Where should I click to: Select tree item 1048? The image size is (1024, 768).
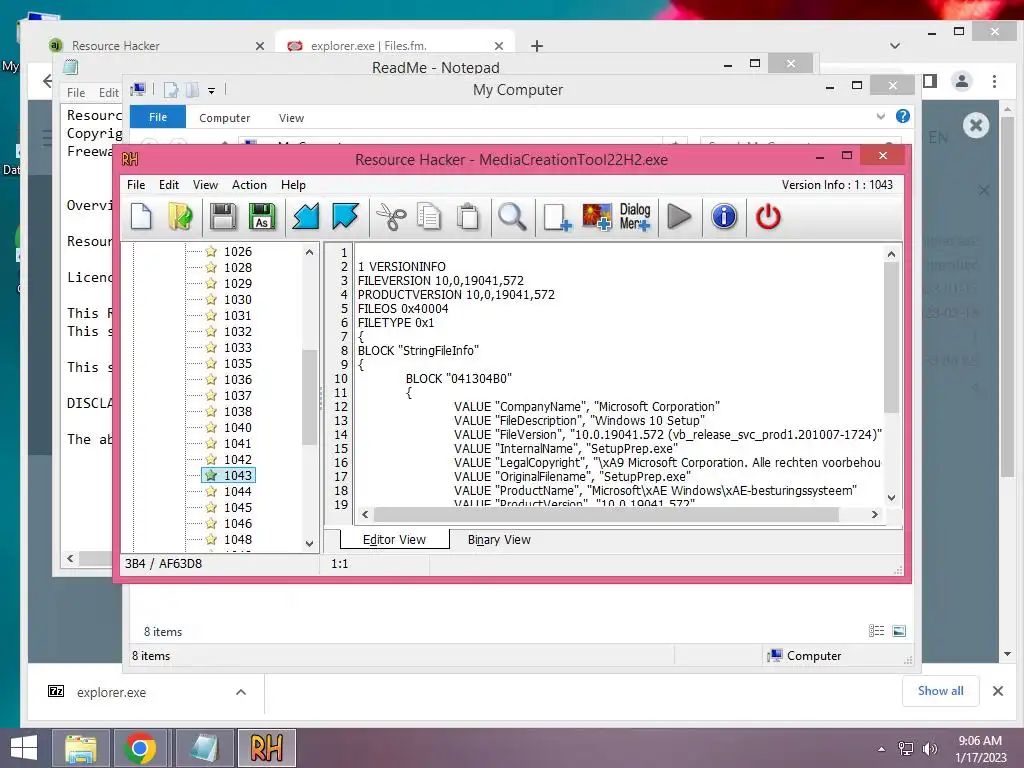pyautogui.click(x=238, y=539)
